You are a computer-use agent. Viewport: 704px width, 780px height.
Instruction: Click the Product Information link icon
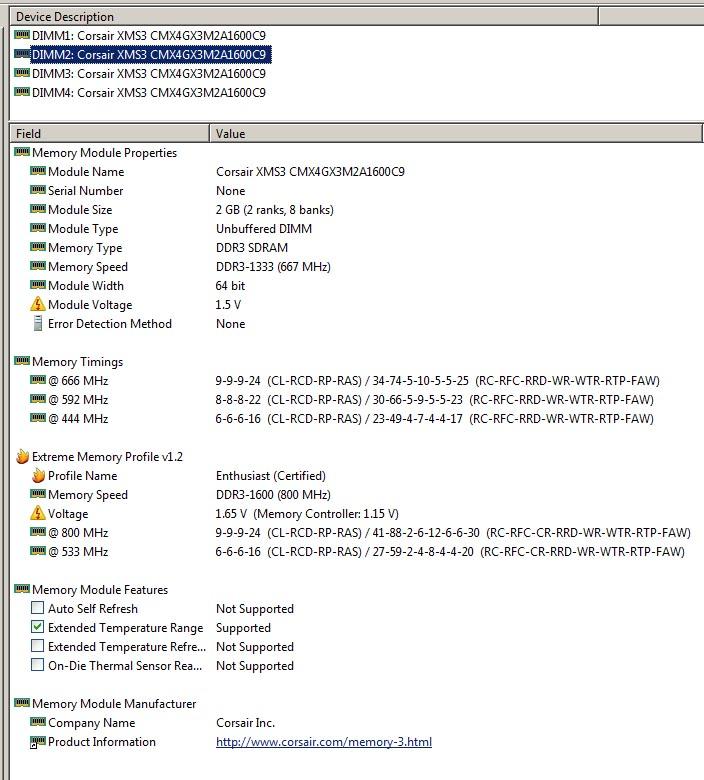(x=38, y=742)
